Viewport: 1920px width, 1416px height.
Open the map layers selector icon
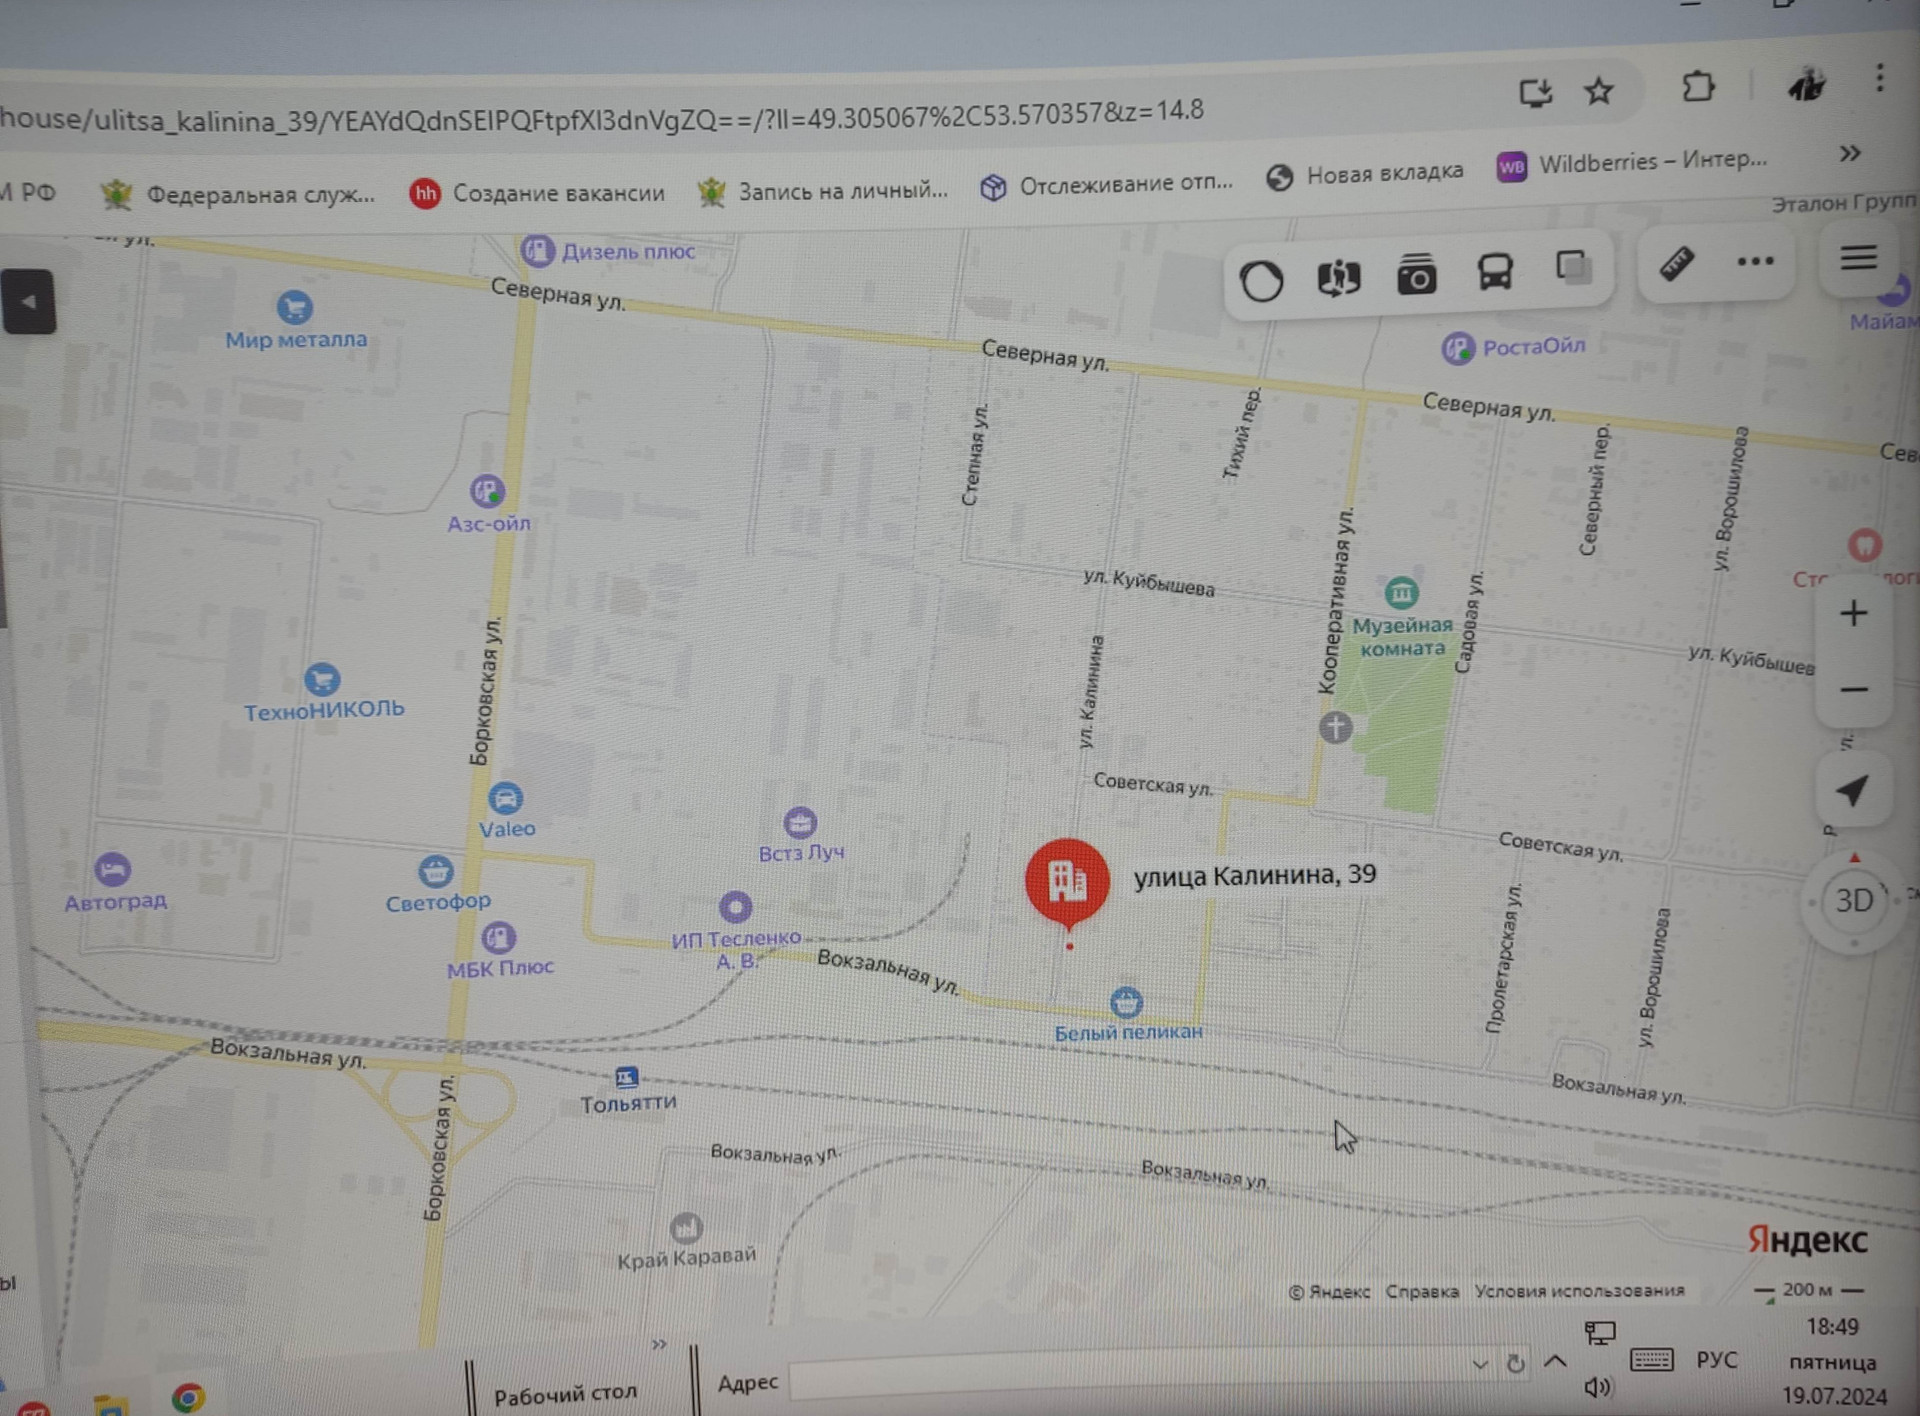tap(1573, 268)
